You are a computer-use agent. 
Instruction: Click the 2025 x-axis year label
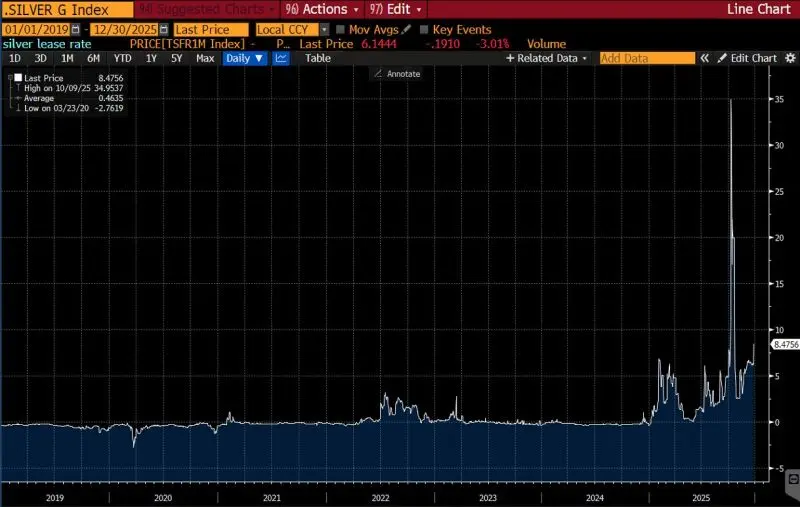pos(701,498)
